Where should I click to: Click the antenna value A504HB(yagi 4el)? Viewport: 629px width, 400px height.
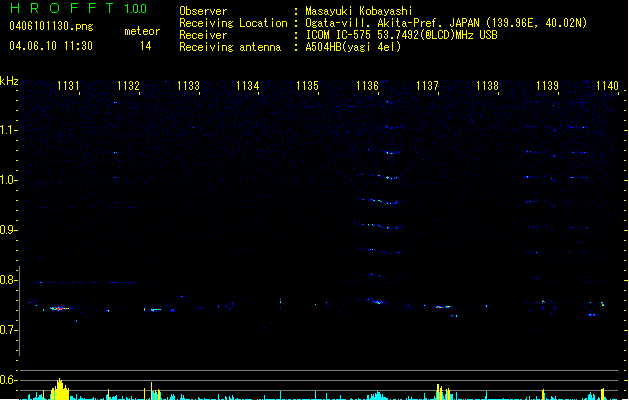pos(353,47)
